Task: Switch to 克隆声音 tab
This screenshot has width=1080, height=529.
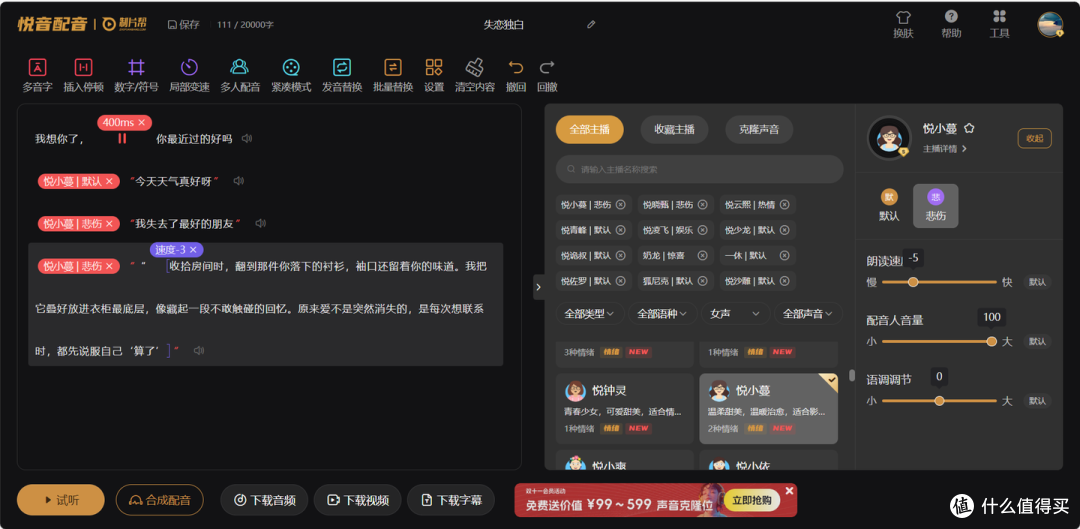Action: click(759, 129)
